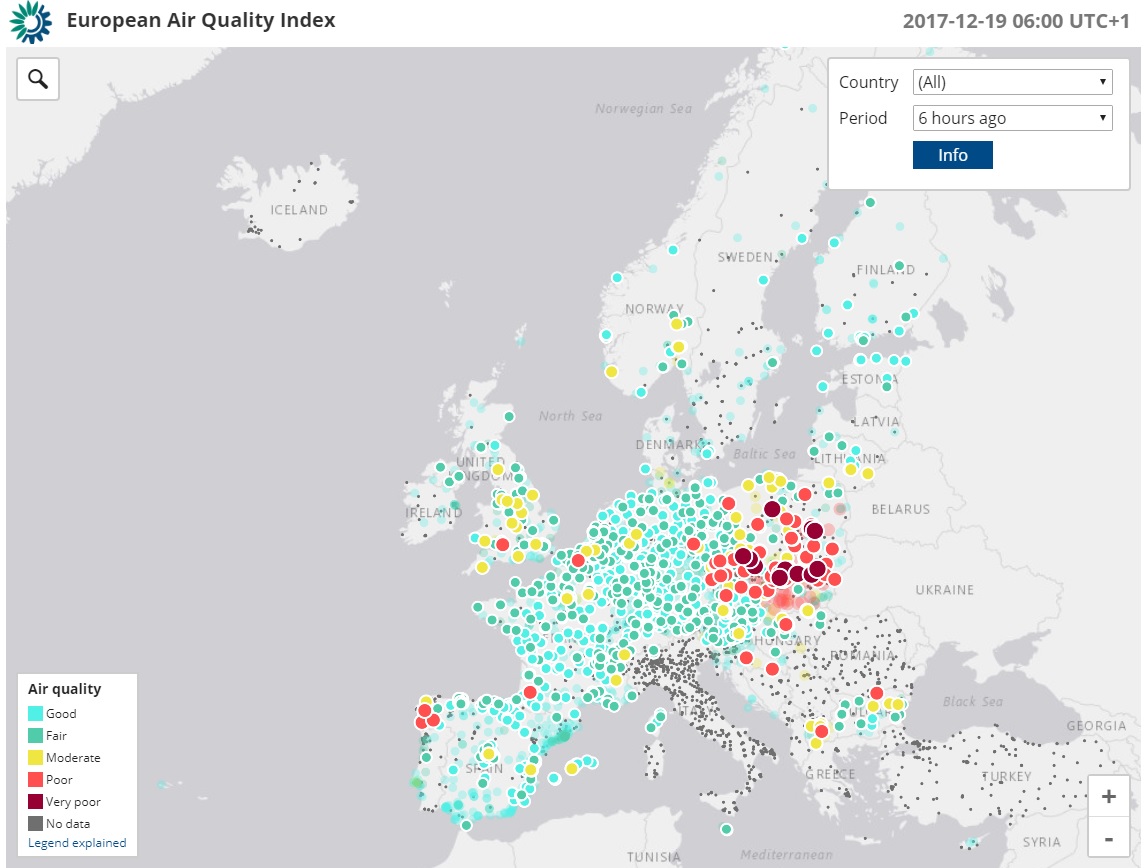Click the timestamp 2017-12-19 06:00 UTC+1
1148x868 pixels.
pos(1015,21)
